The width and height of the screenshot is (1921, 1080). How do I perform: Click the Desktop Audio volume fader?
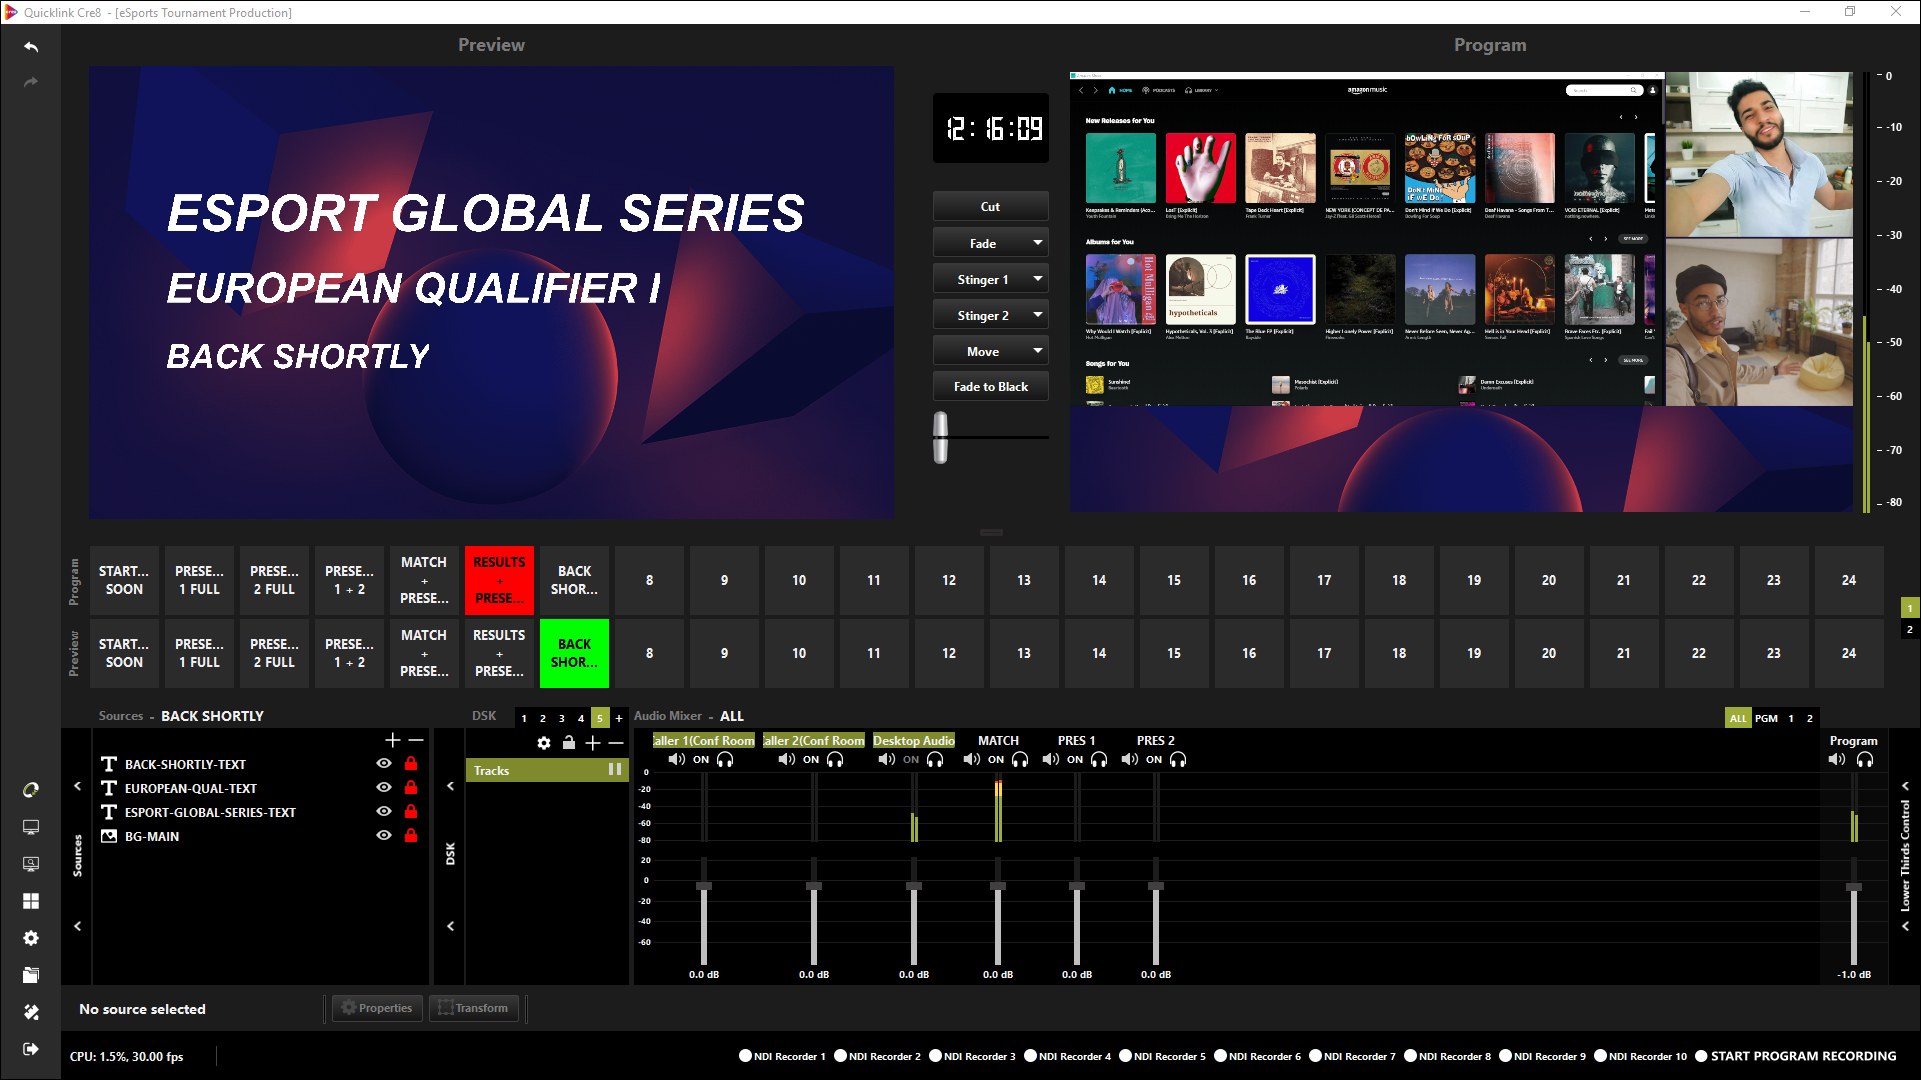tap(913, 887)
